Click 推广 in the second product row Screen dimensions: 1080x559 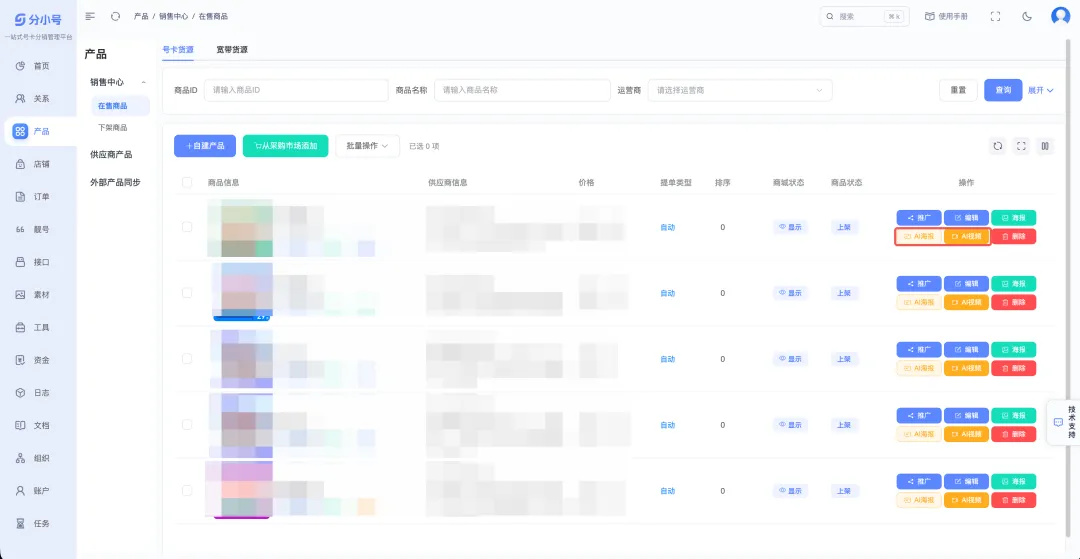coord(919,284)
